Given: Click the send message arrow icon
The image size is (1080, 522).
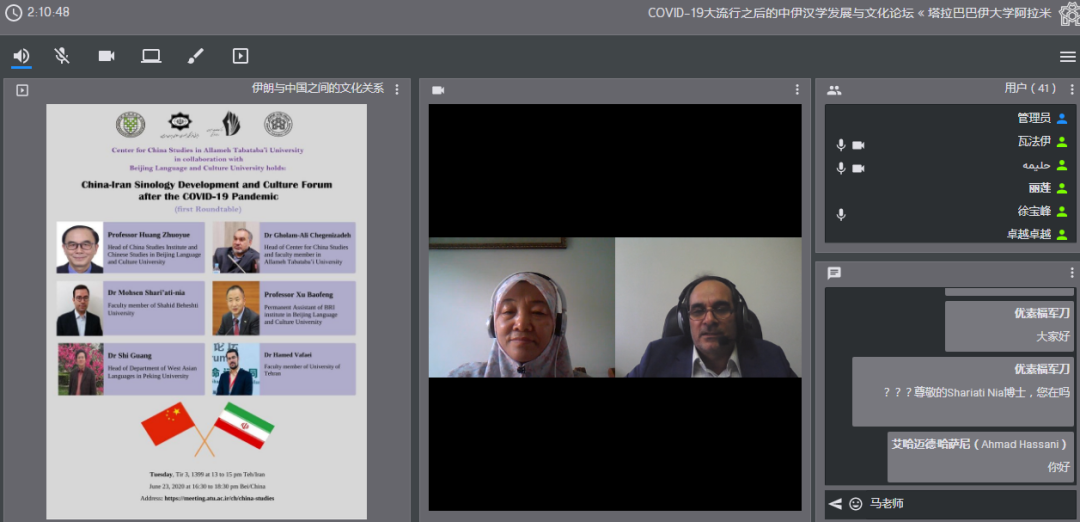Looking at the screenshot, I should [834, 504].
